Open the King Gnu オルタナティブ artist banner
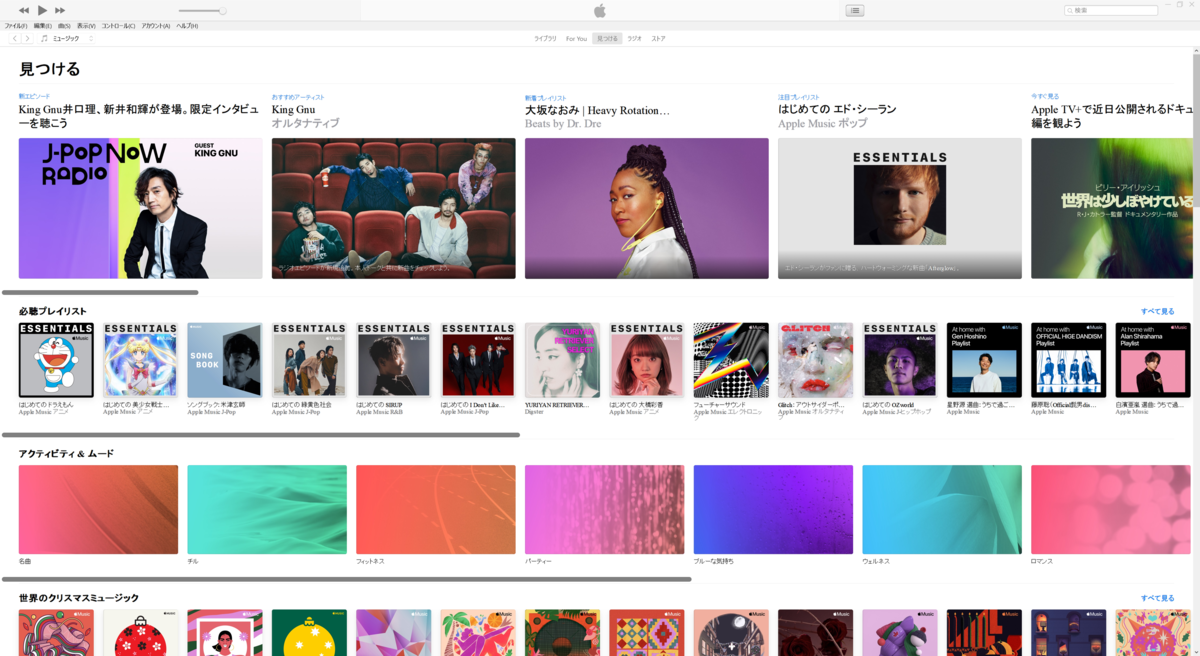The width and height of the screenshot is (1200, 656). (x=394, y=208)
